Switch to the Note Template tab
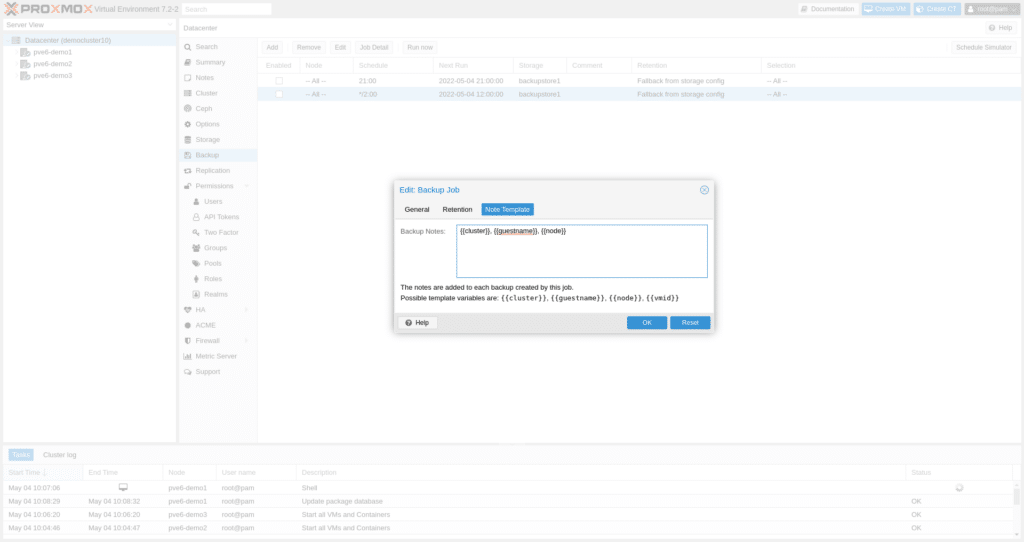This screenshot has height=542, width=1024. click(x=507, y=210)
